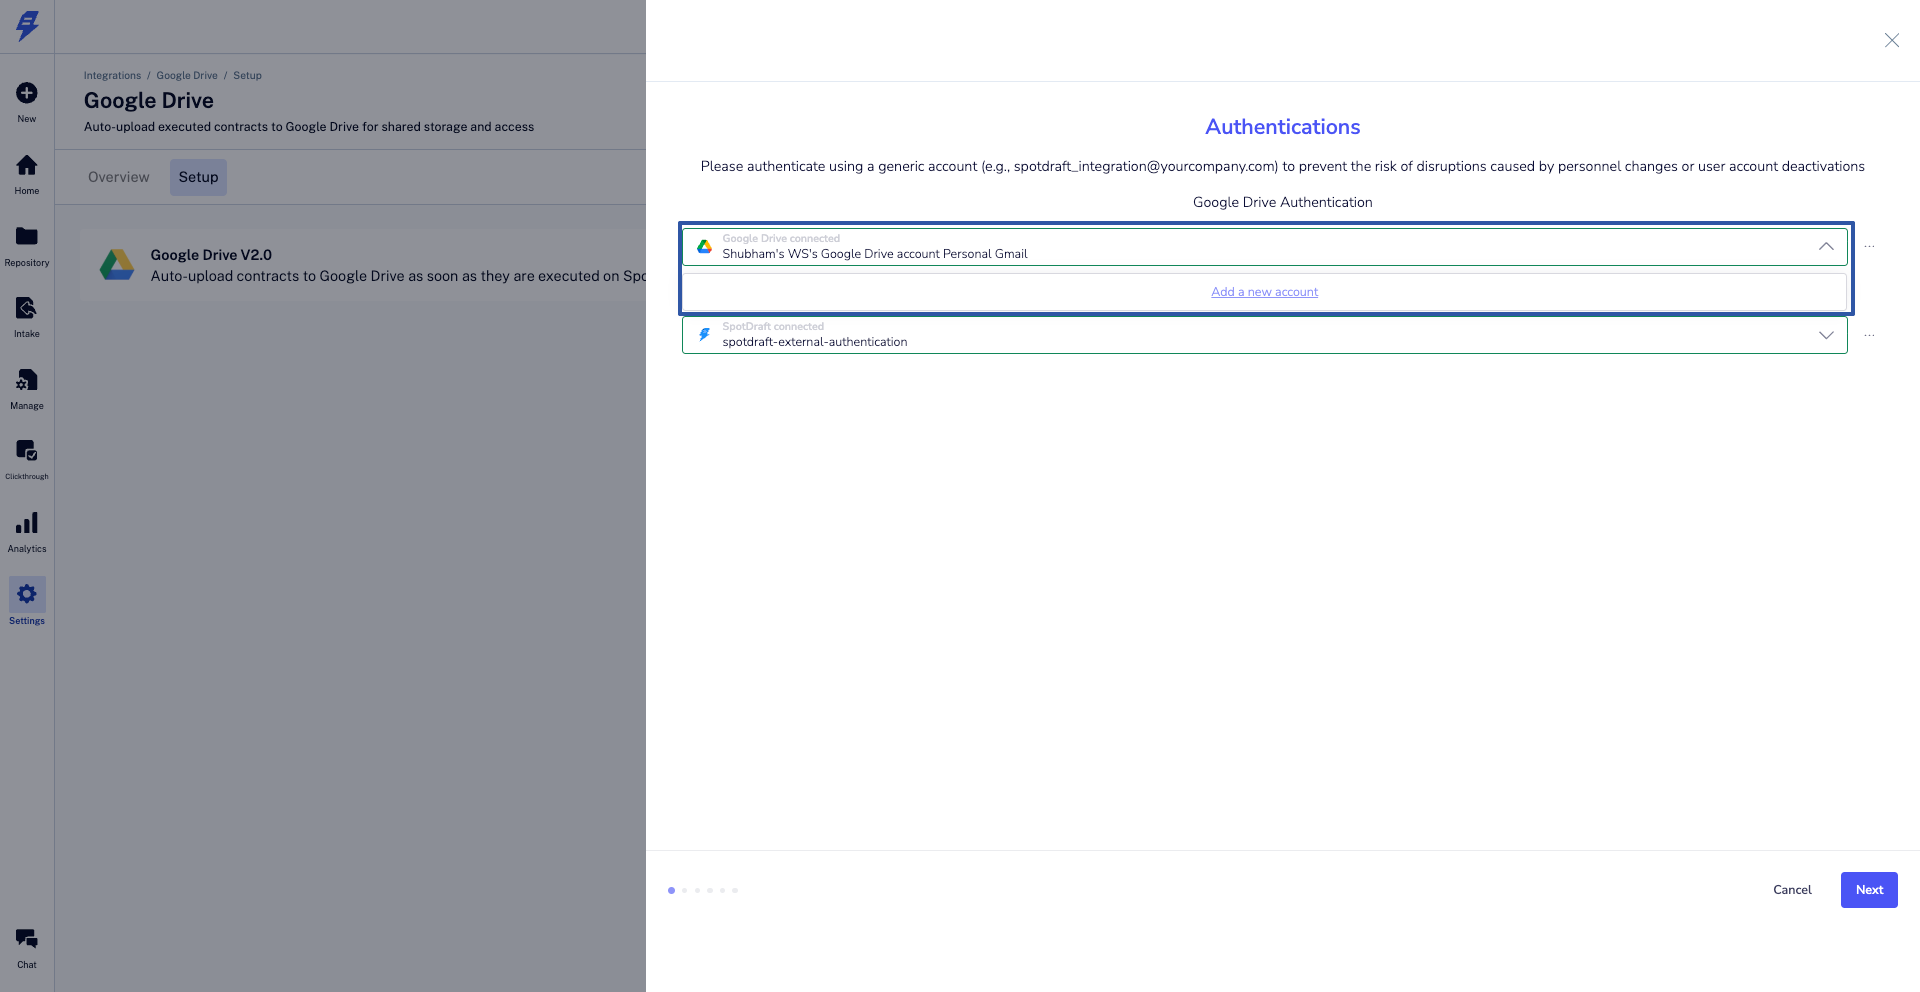Viewport: 1920px width, 992px height.
Task: Open the Intake sidebar icon
Action: pos(27,308)
